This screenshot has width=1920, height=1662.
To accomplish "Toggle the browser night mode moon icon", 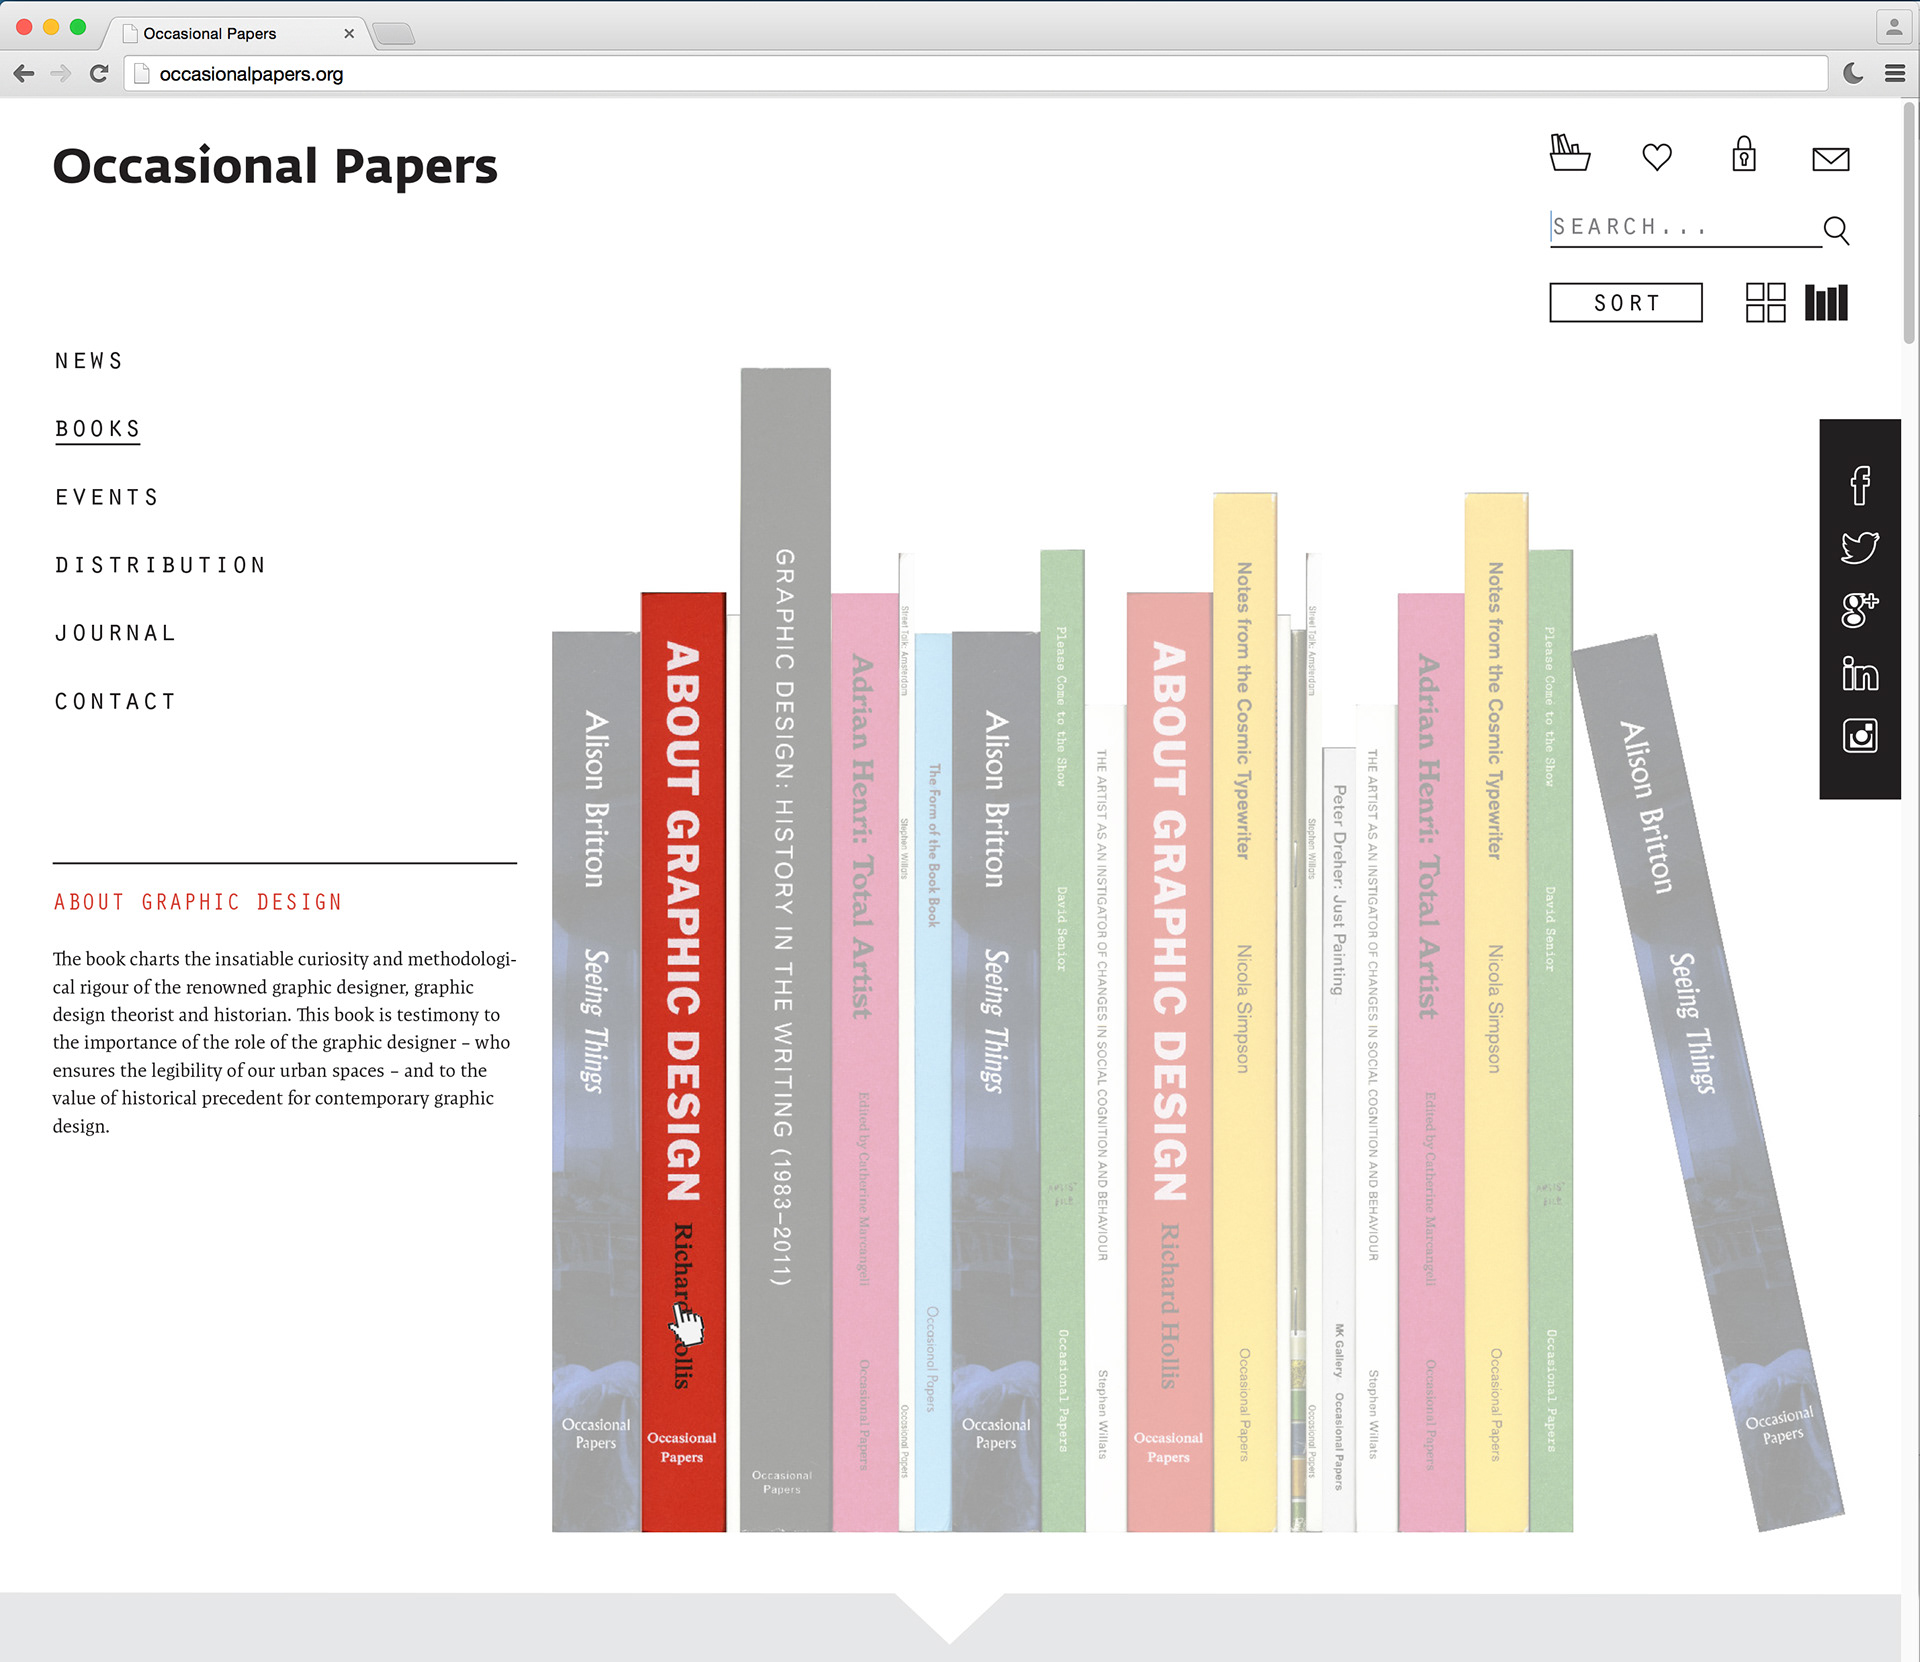I will pyautogui.click(x=1853, y=73).
